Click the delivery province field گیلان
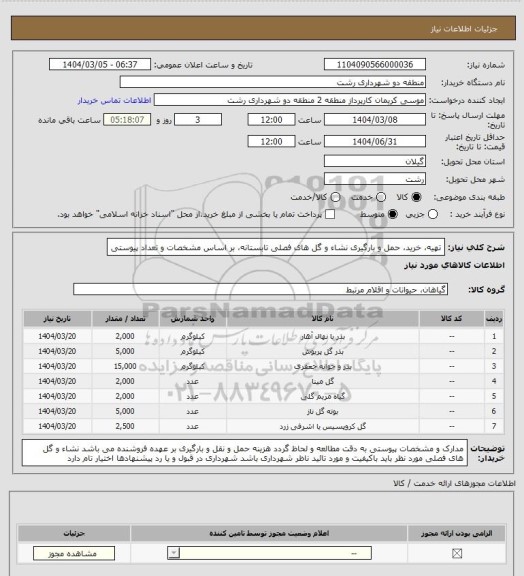This screenshot has height=576, width=524. click(x=375, y=161)
